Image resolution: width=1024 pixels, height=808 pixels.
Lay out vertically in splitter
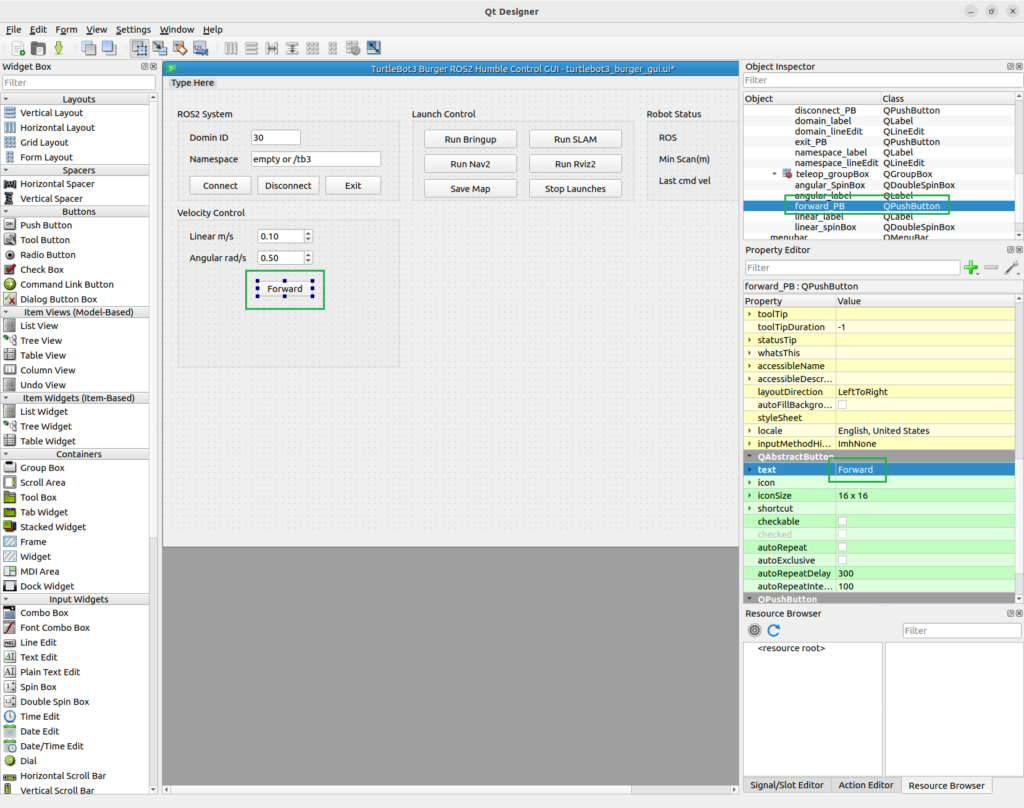[292, 48]
